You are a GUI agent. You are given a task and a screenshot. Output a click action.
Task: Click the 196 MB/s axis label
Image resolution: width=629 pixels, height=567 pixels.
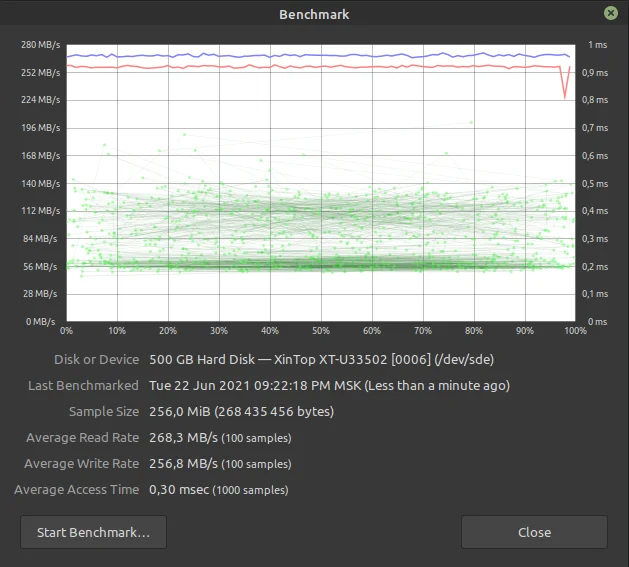coord(41,128)
